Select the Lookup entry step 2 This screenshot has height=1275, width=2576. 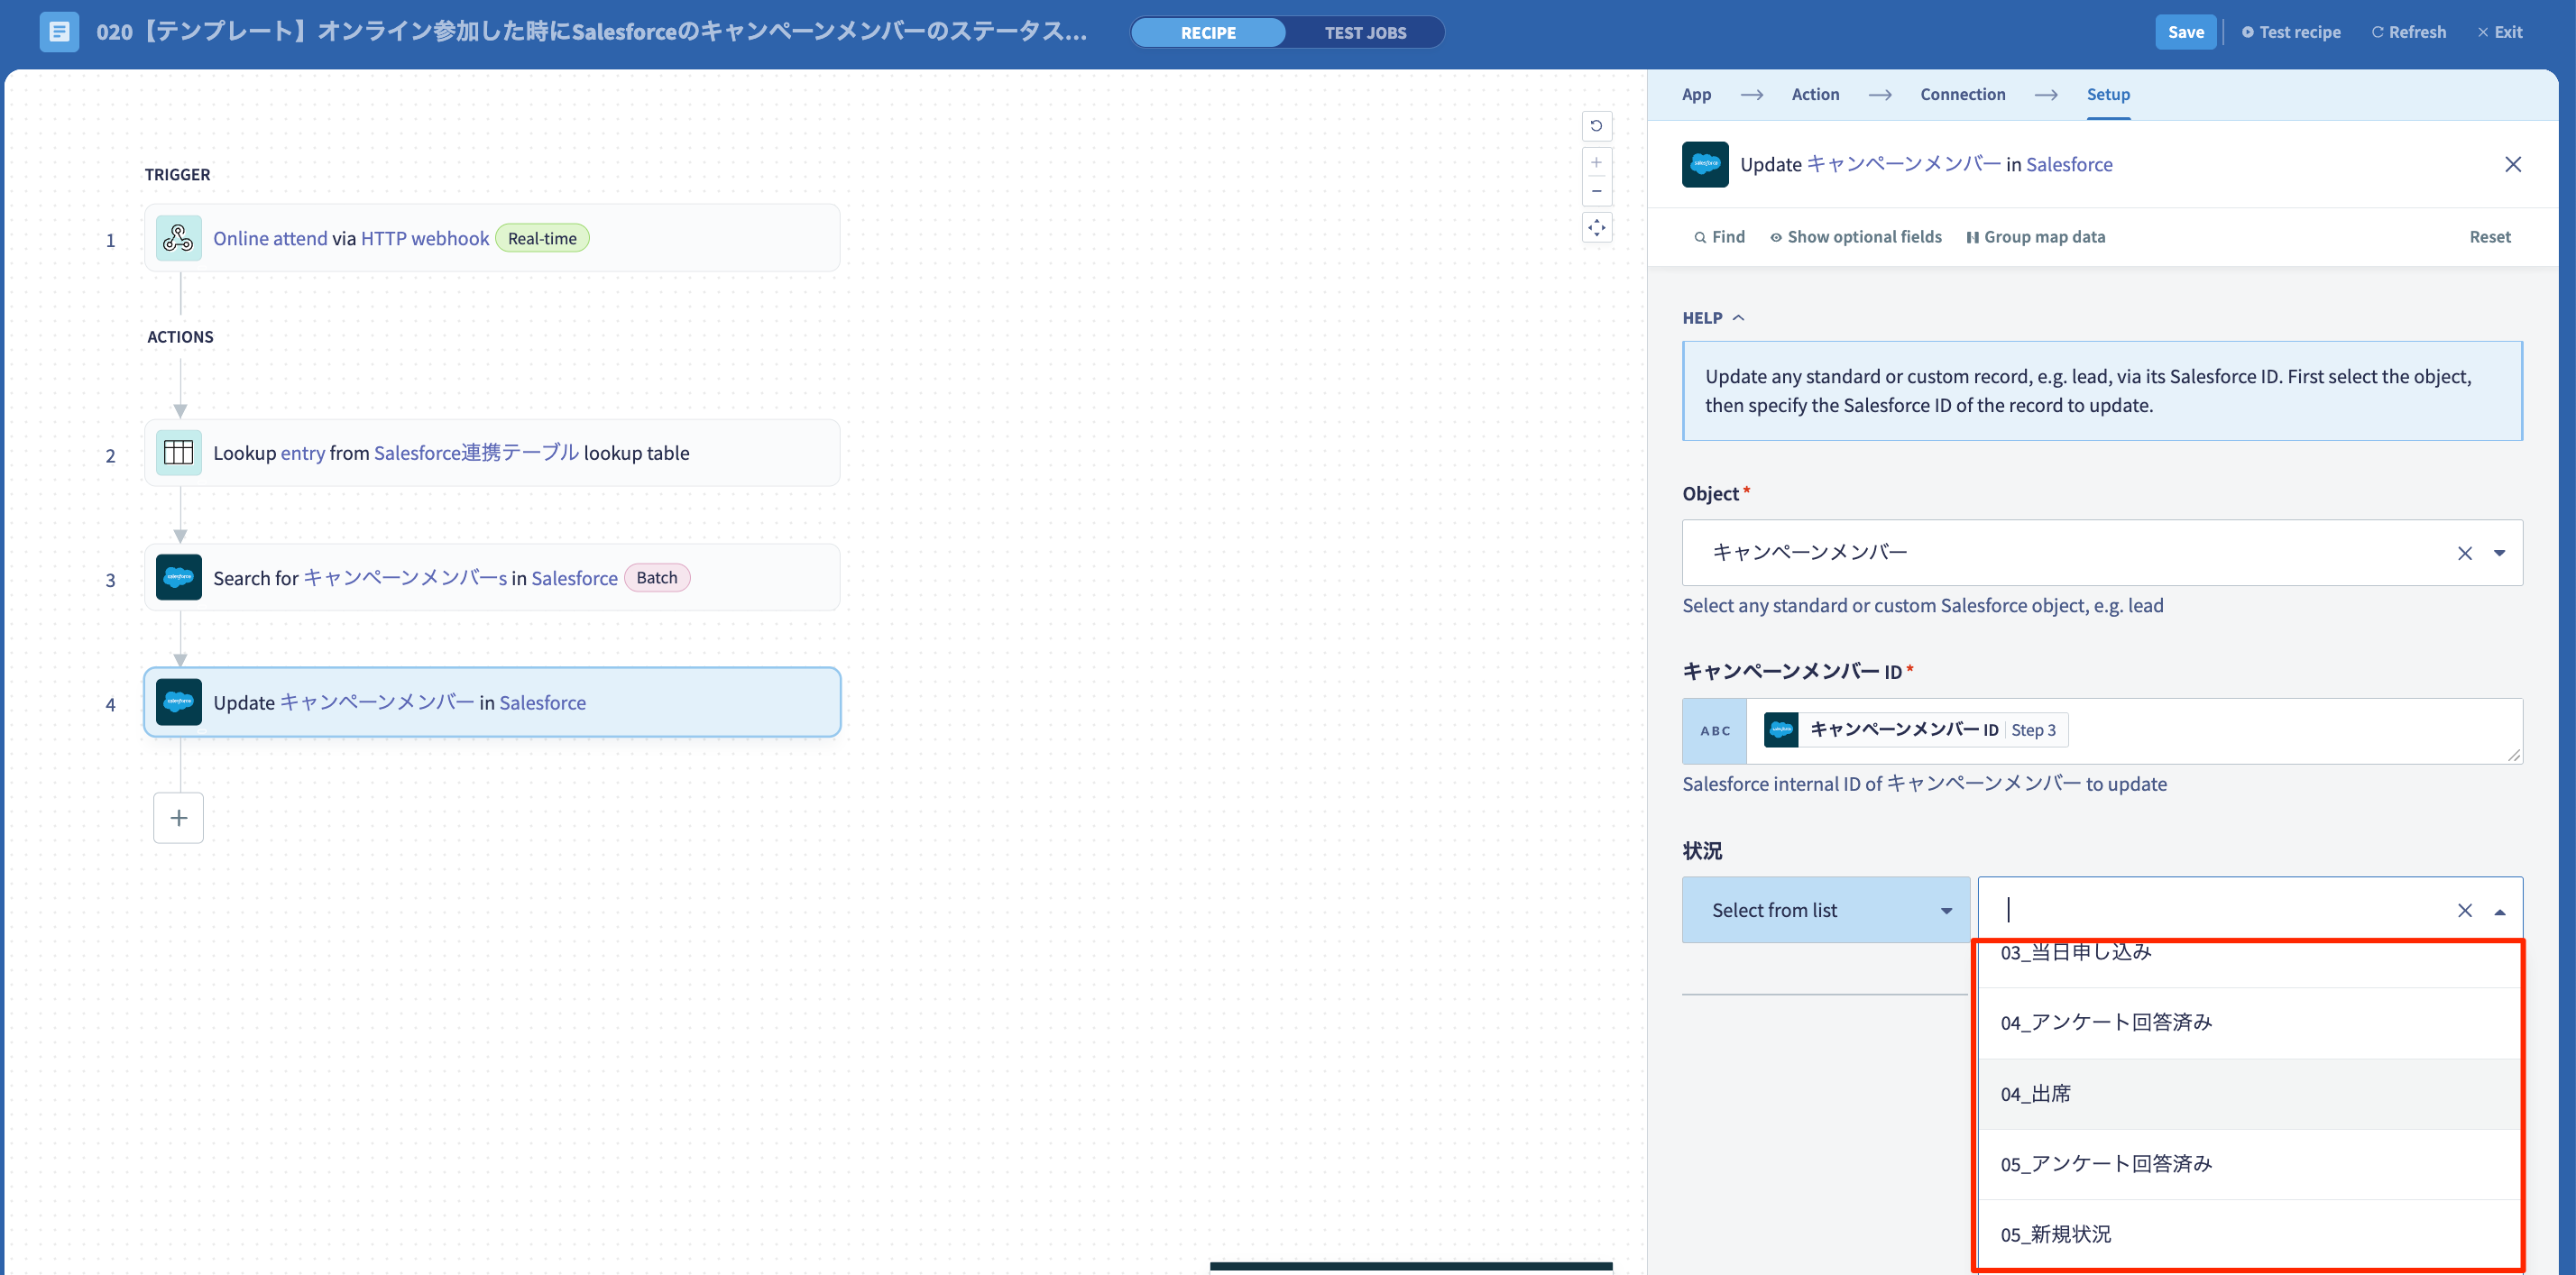pos(492,453)
